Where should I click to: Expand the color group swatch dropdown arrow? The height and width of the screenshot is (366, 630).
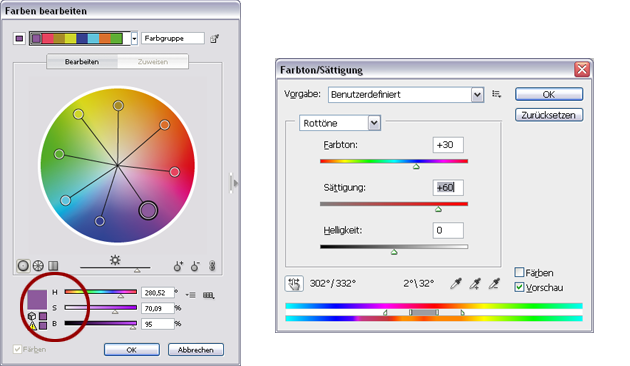point(134,39)
